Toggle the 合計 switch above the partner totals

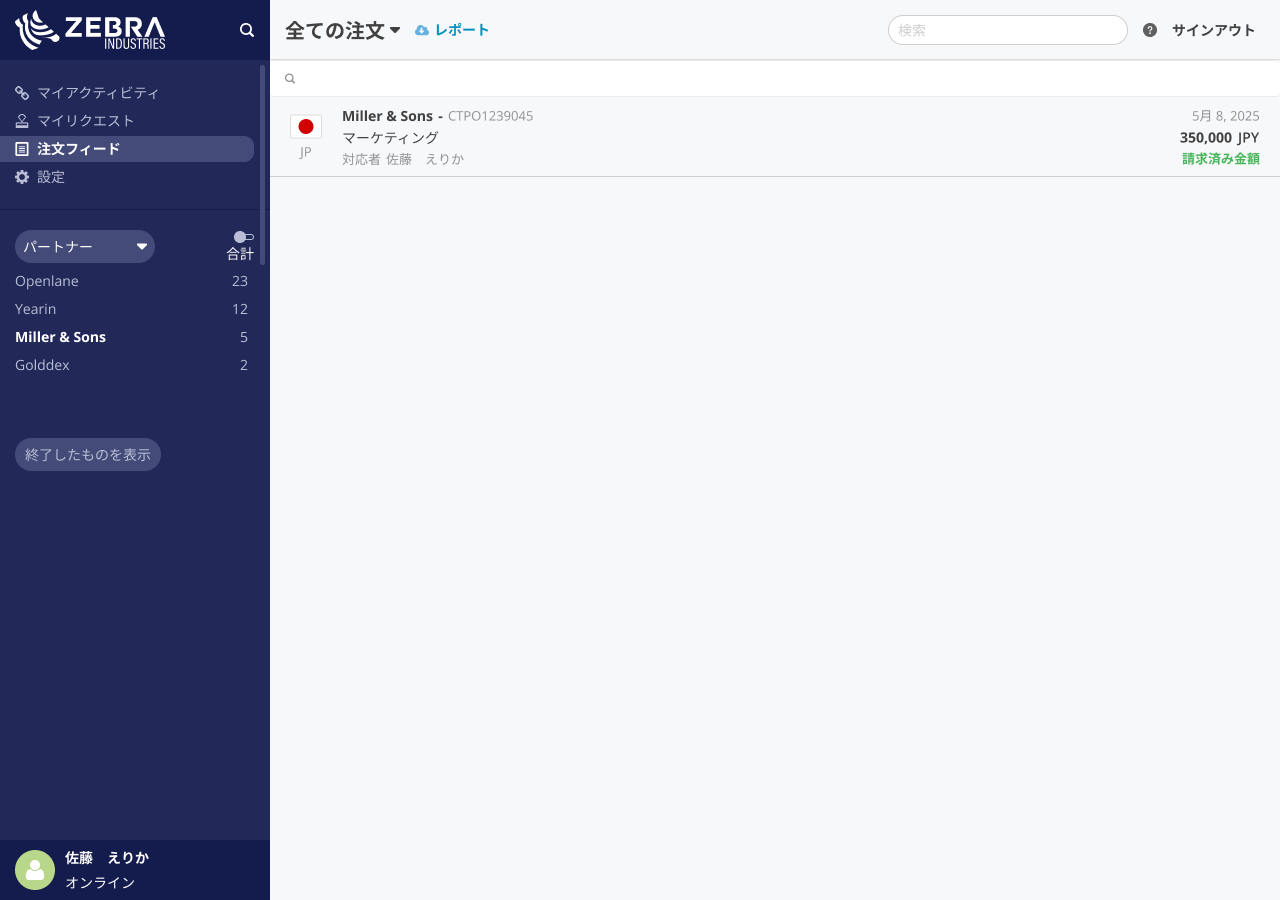(x=241, y=236)
